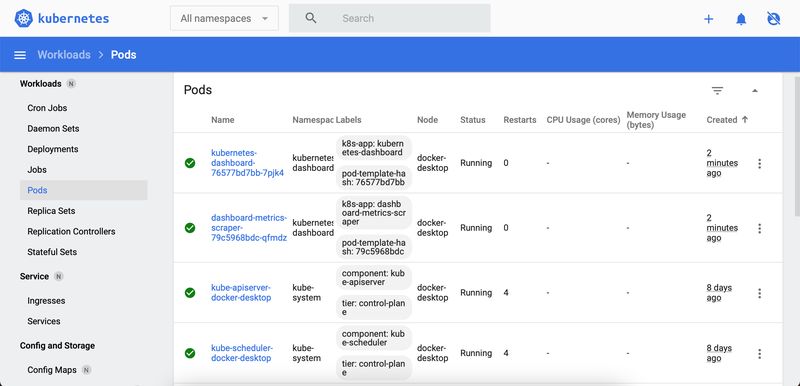Click CPU Usage (cores) column header
Screen dimensions: 800x386
click(583, 120)
